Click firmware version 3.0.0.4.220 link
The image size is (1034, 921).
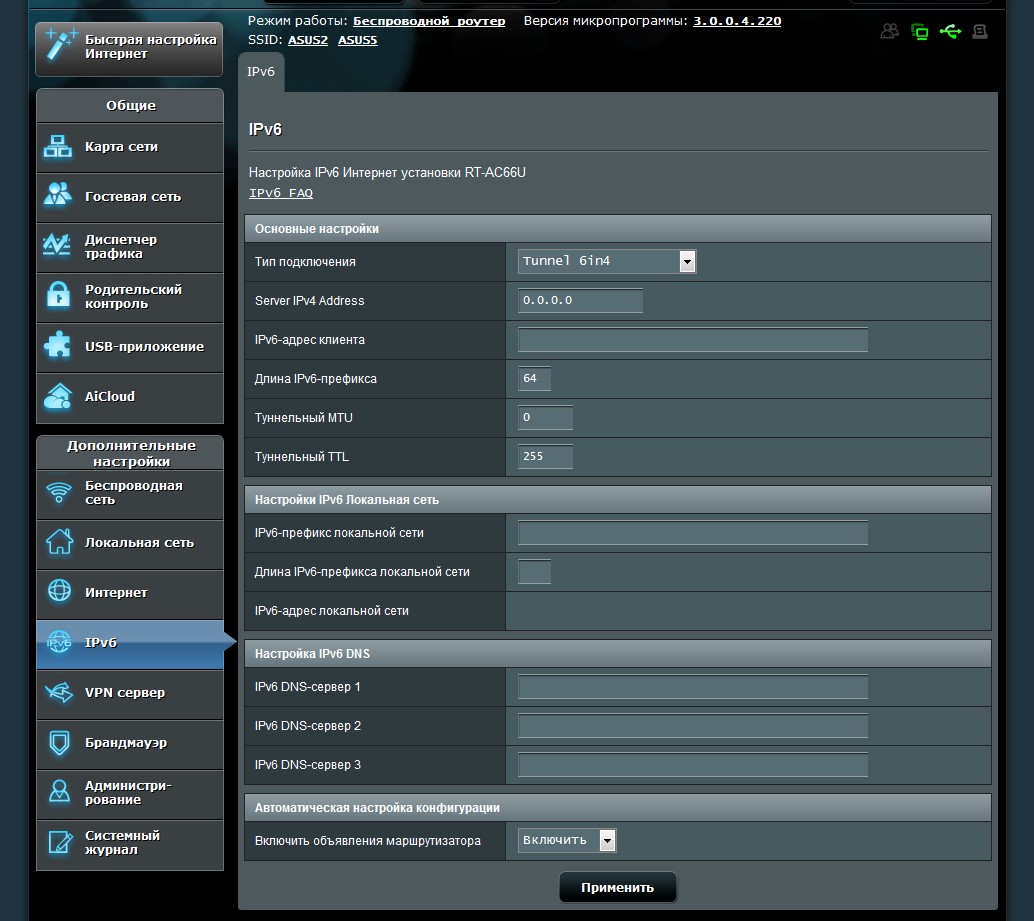(737, 21)
